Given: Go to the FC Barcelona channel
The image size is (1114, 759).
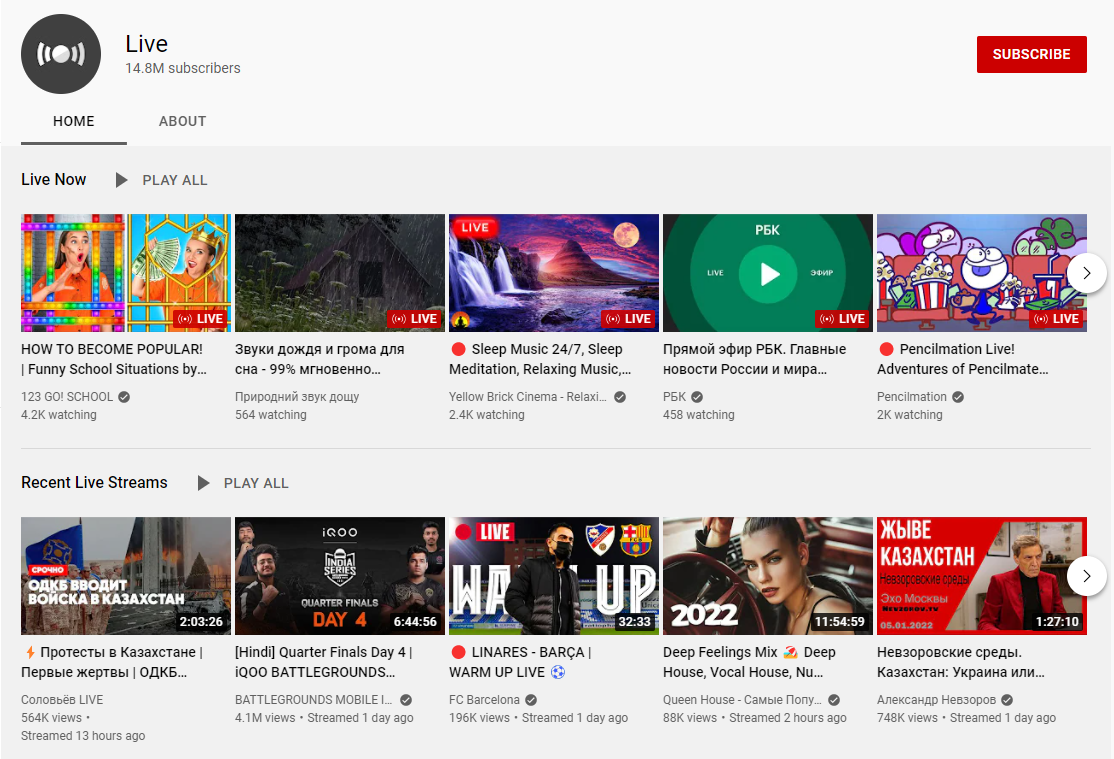Looking at the screenshot, I should 485,699.
